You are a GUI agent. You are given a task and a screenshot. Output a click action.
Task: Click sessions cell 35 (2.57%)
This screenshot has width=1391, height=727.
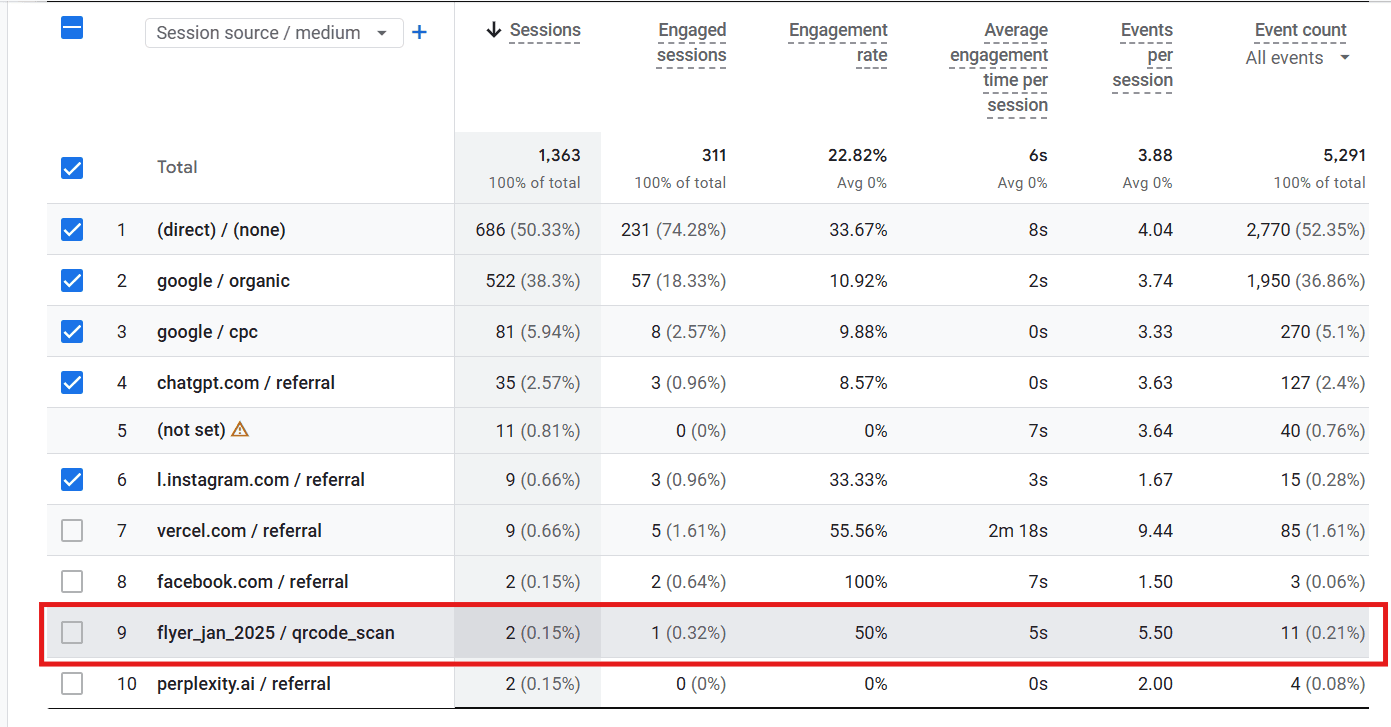coord(538,383)
